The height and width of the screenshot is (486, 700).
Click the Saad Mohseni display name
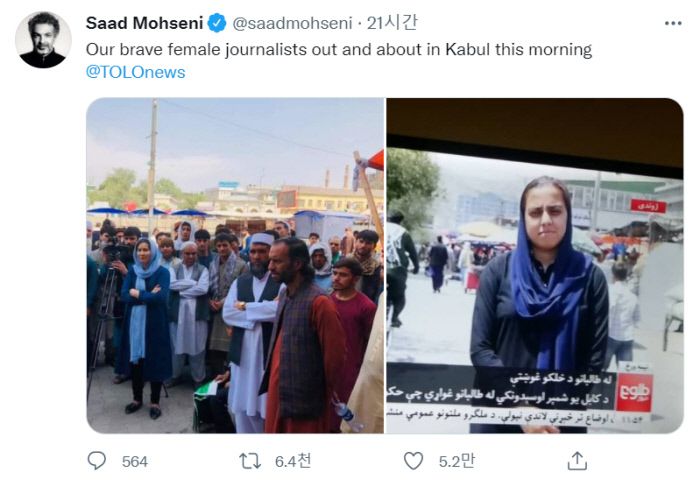144,23
